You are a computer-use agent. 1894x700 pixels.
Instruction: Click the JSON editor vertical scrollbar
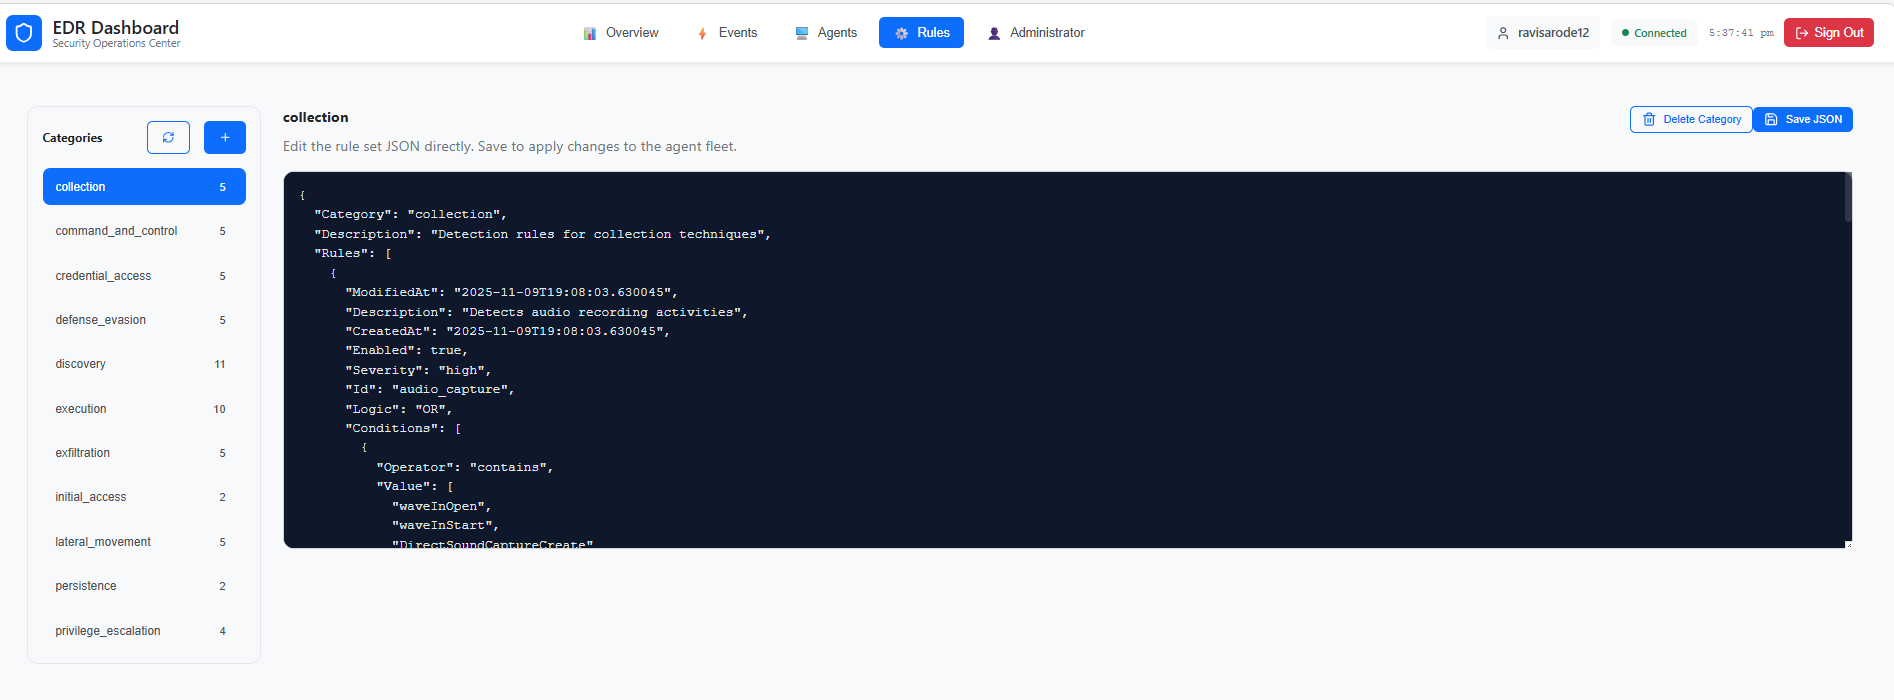coord(1848,198)
